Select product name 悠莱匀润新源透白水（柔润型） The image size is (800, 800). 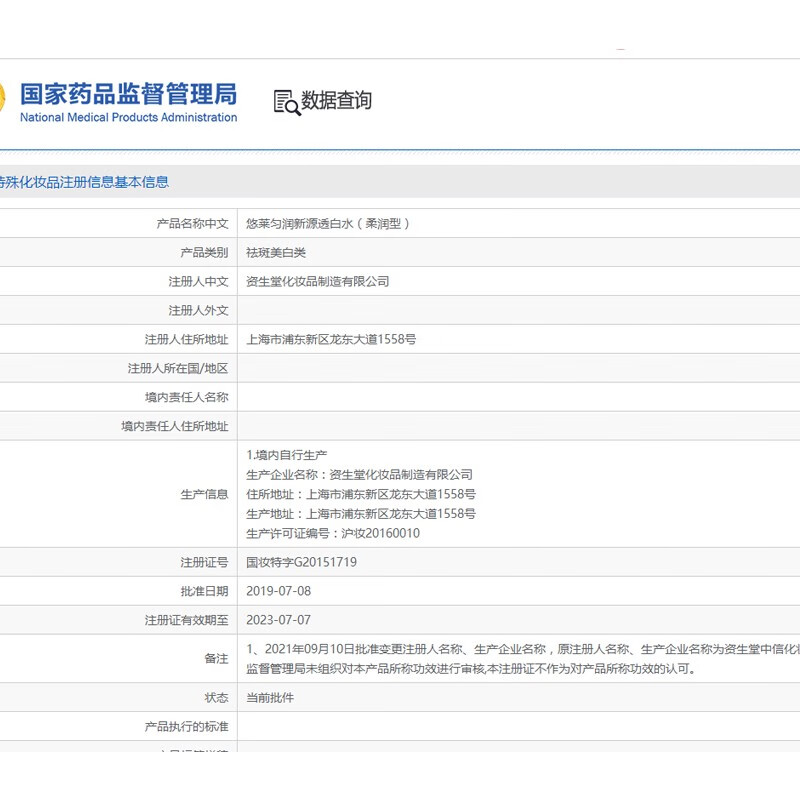coord(328,223)
